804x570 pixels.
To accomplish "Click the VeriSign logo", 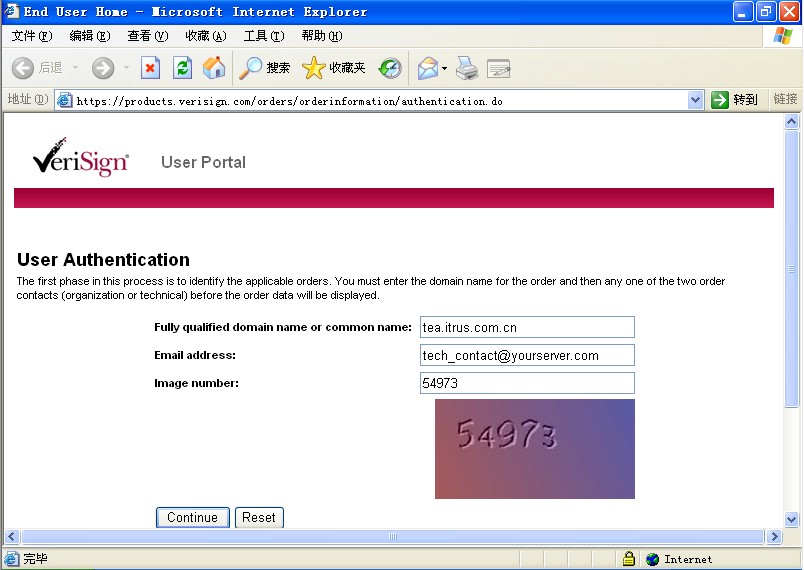I will tap(81, 157).
